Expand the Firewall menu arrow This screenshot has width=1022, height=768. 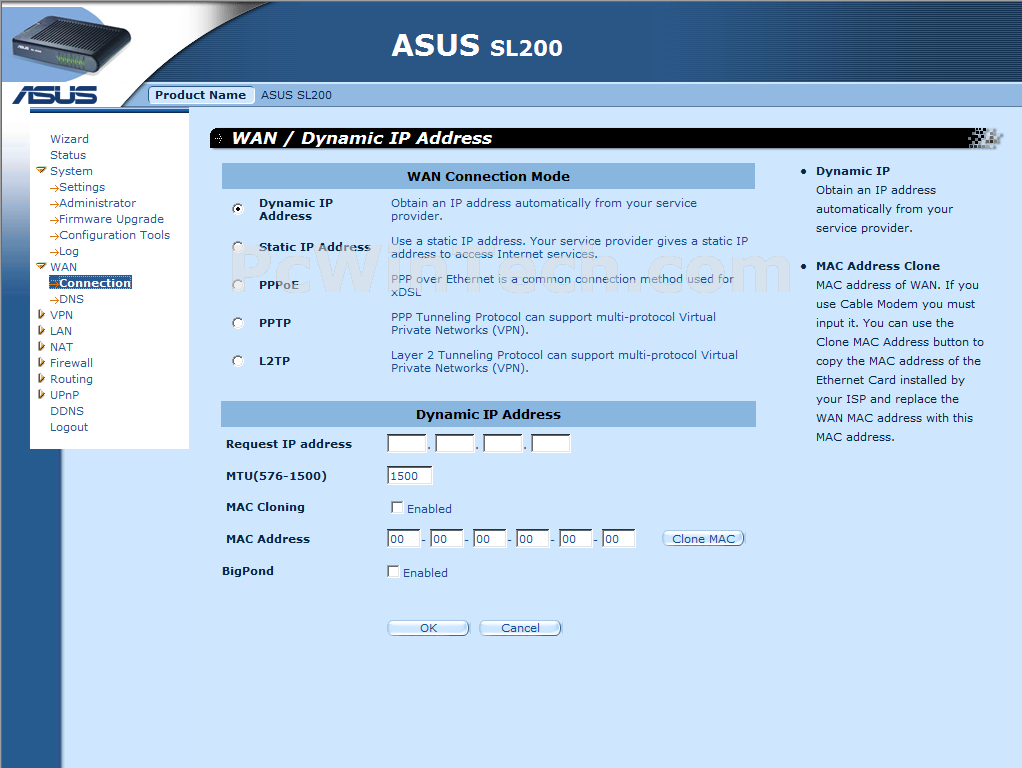click(x=41, y=362)
